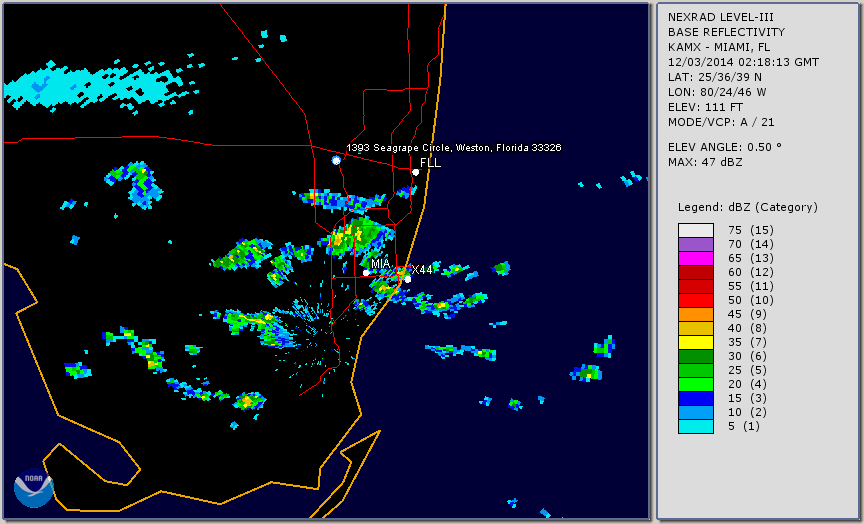Click the '35 (7)' legend value

(747, 342)
